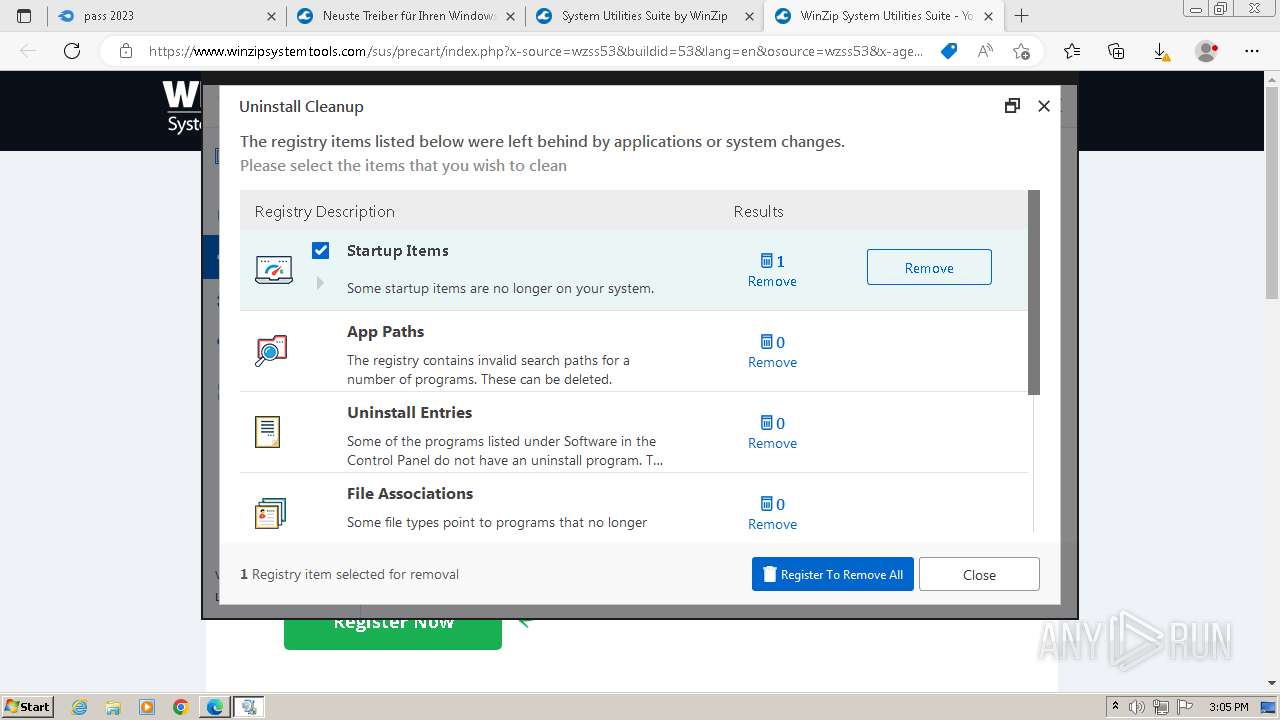Viewport: 1280px width, 720px height.
Task: Click the Uninstall Entries document icon
Action: pyautogui.click(x=267, y=432)
